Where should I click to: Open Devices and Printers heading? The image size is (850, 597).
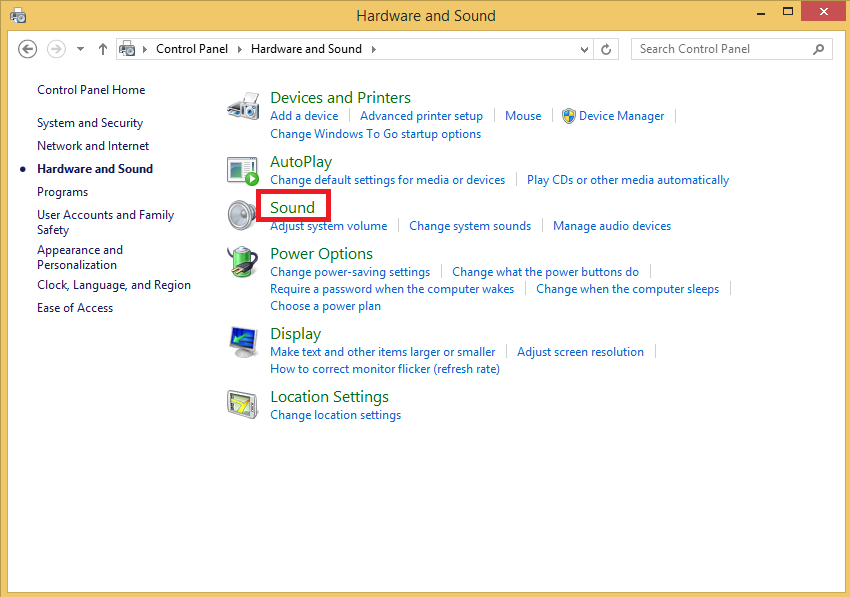click(x=340, y=98)
